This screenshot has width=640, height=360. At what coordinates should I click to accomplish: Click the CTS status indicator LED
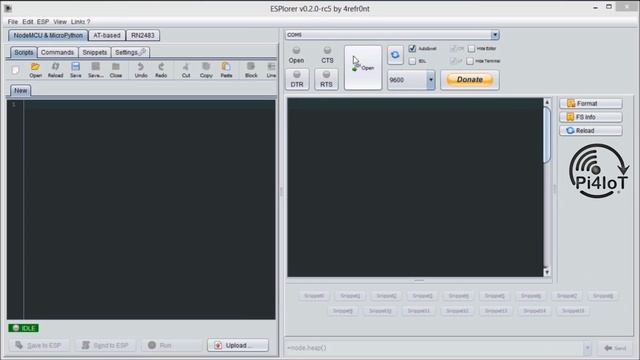pyautogui.click(x=327, y=51)
